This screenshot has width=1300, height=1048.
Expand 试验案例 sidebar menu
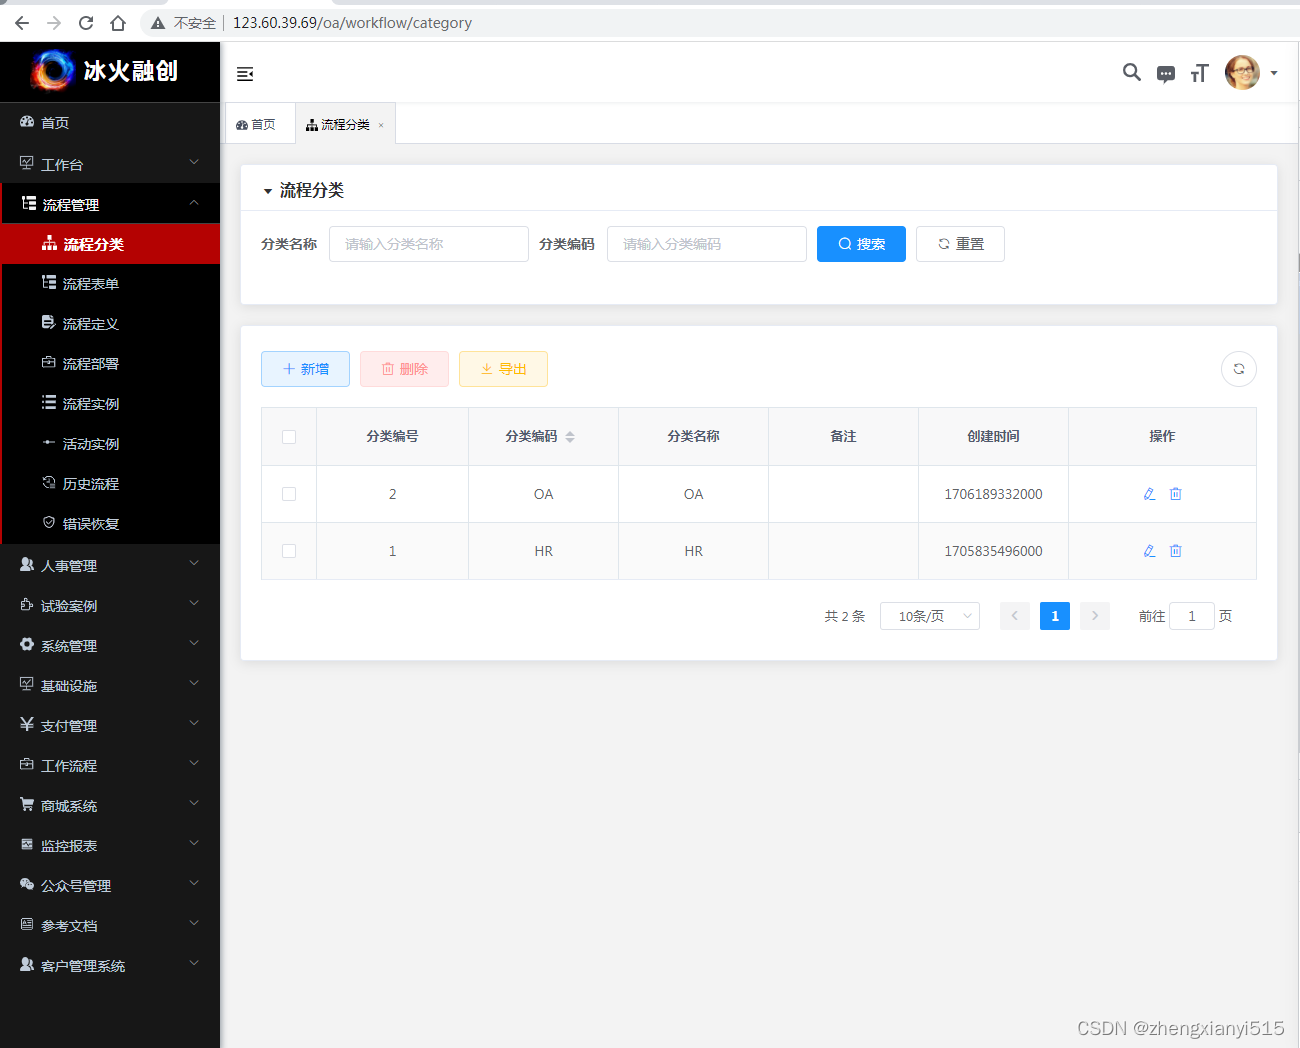point(110,605)
